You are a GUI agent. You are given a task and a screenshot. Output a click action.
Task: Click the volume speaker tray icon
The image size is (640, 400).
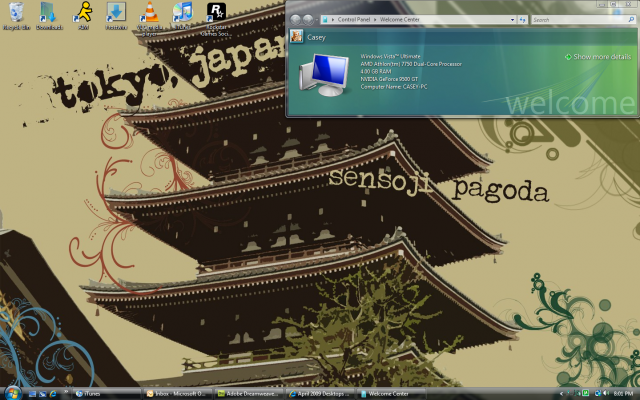(606, 394)
